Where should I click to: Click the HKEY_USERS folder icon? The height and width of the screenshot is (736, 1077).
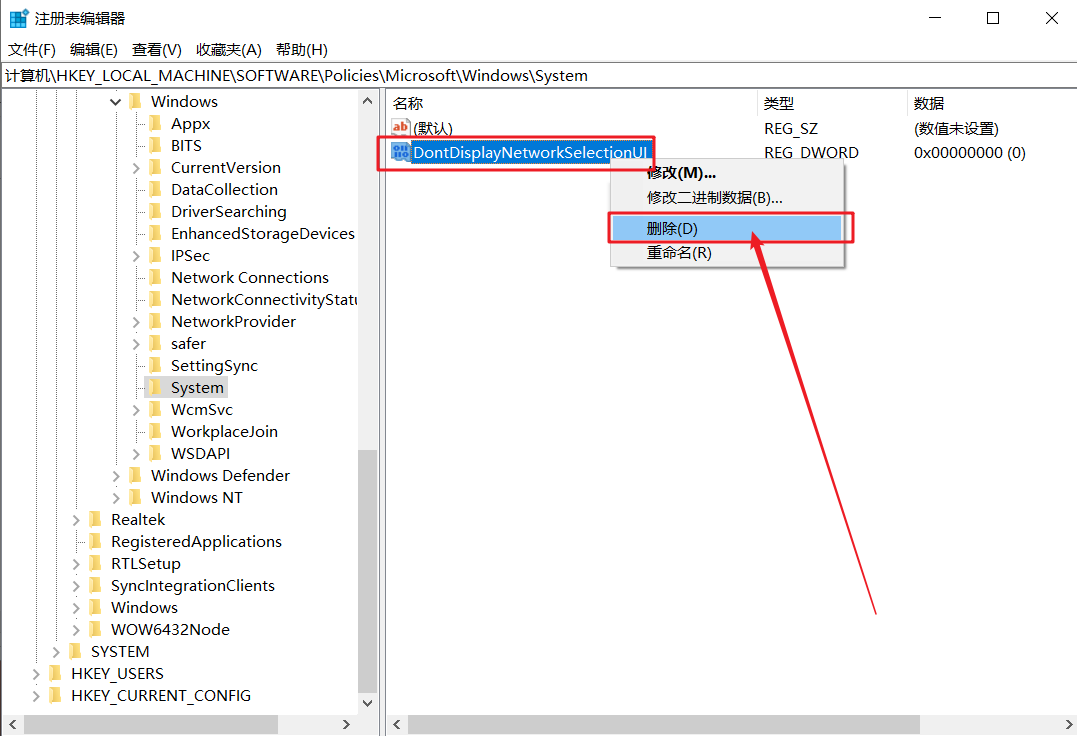pyautogui.click(x=55, y=674)
